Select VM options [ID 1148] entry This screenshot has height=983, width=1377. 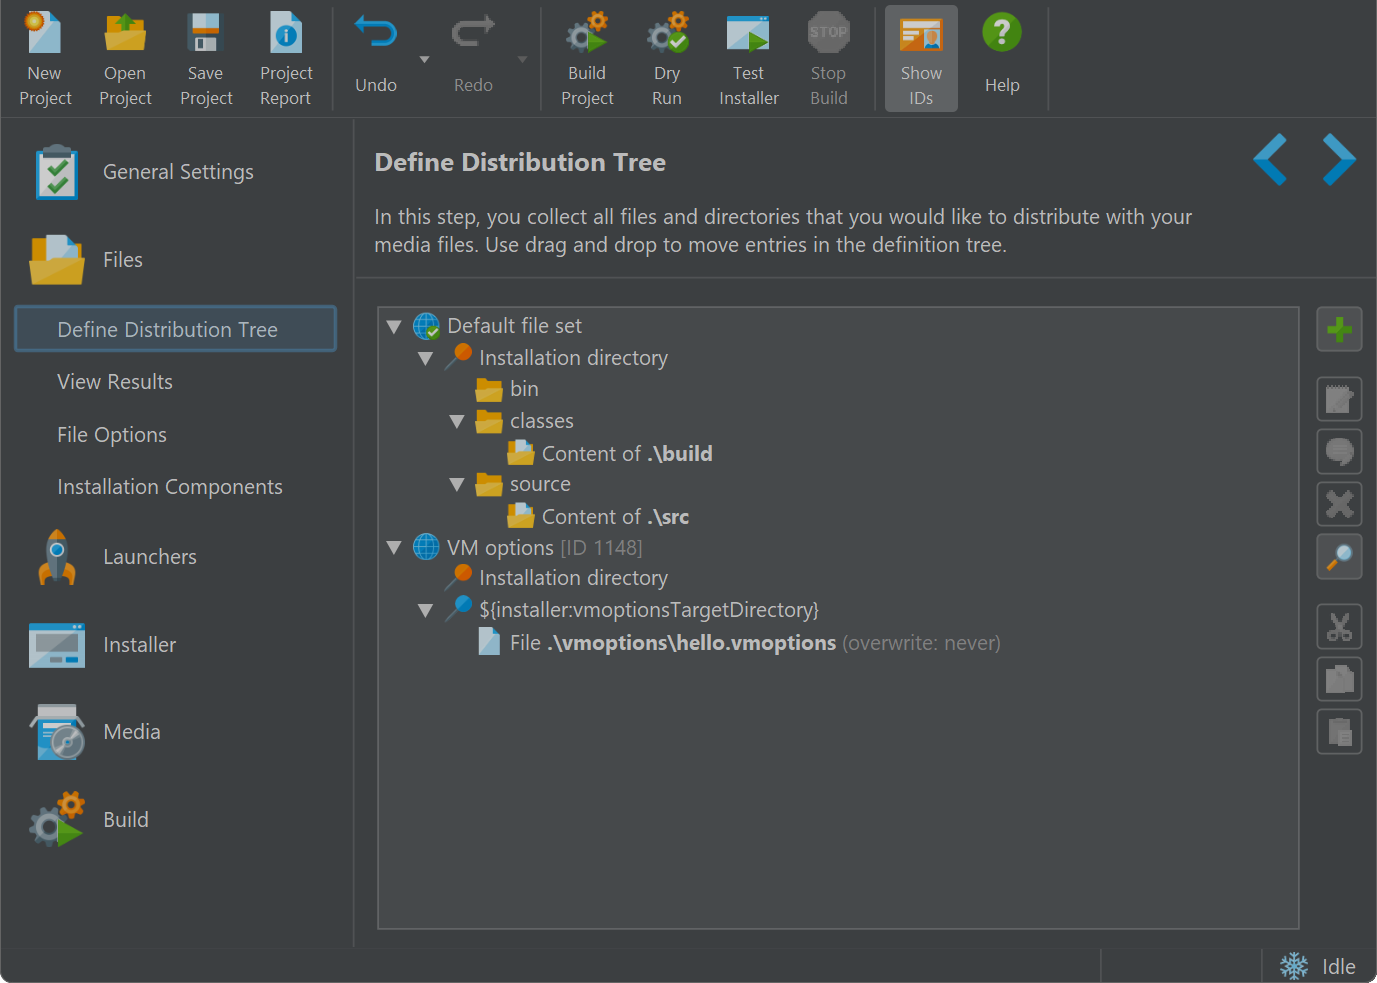[528, 547]
